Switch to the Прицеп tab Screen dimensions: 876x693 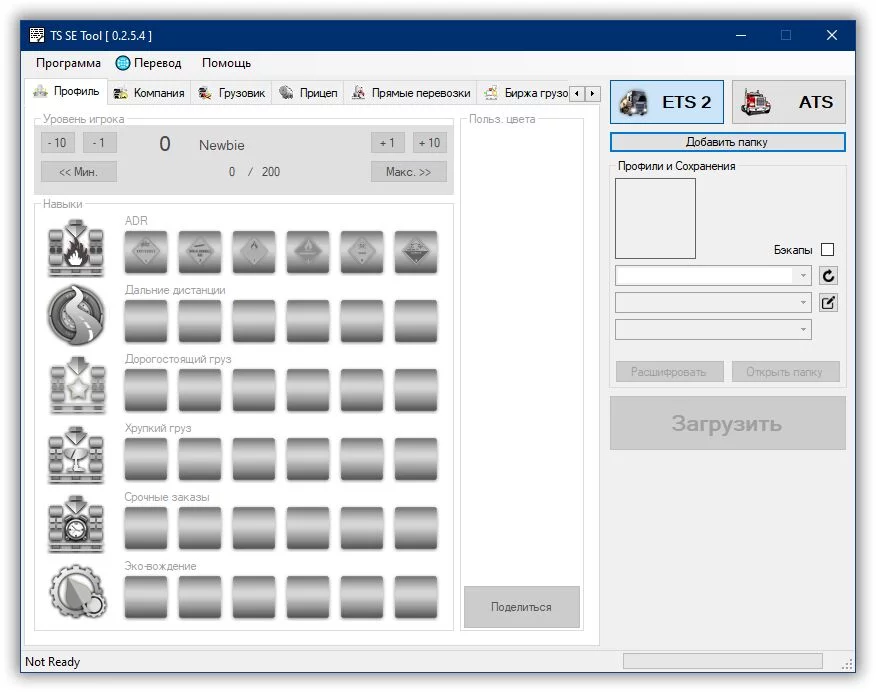coord(308,93)
